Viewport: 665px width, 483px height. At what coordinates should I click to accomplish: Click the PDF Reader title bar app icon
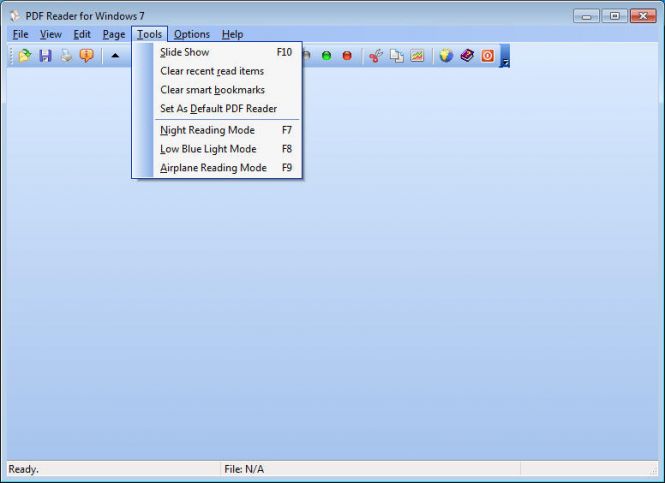[15, 16]
